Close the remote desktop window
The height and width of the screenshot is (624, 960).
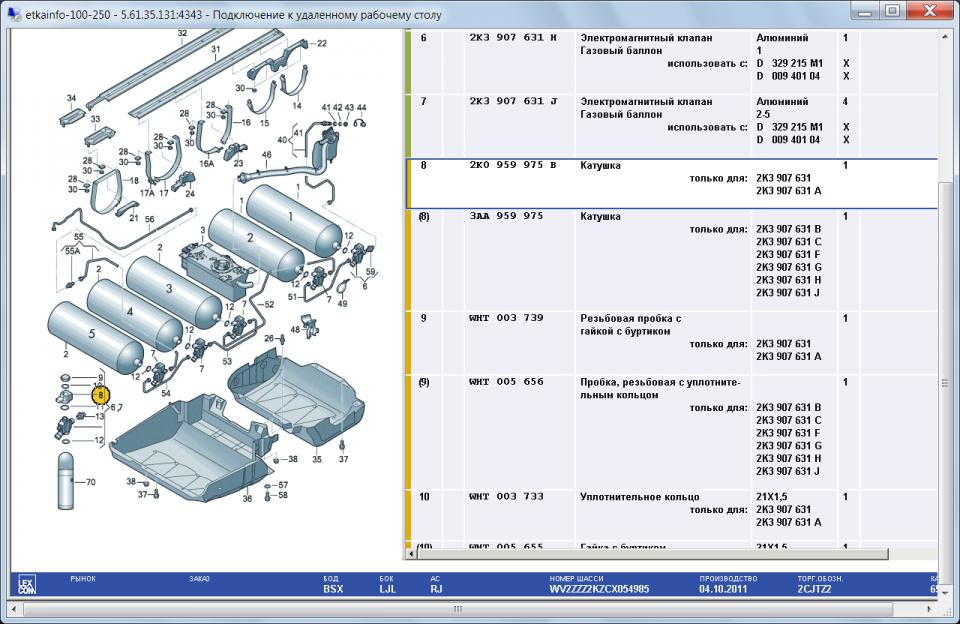[930, 11]
